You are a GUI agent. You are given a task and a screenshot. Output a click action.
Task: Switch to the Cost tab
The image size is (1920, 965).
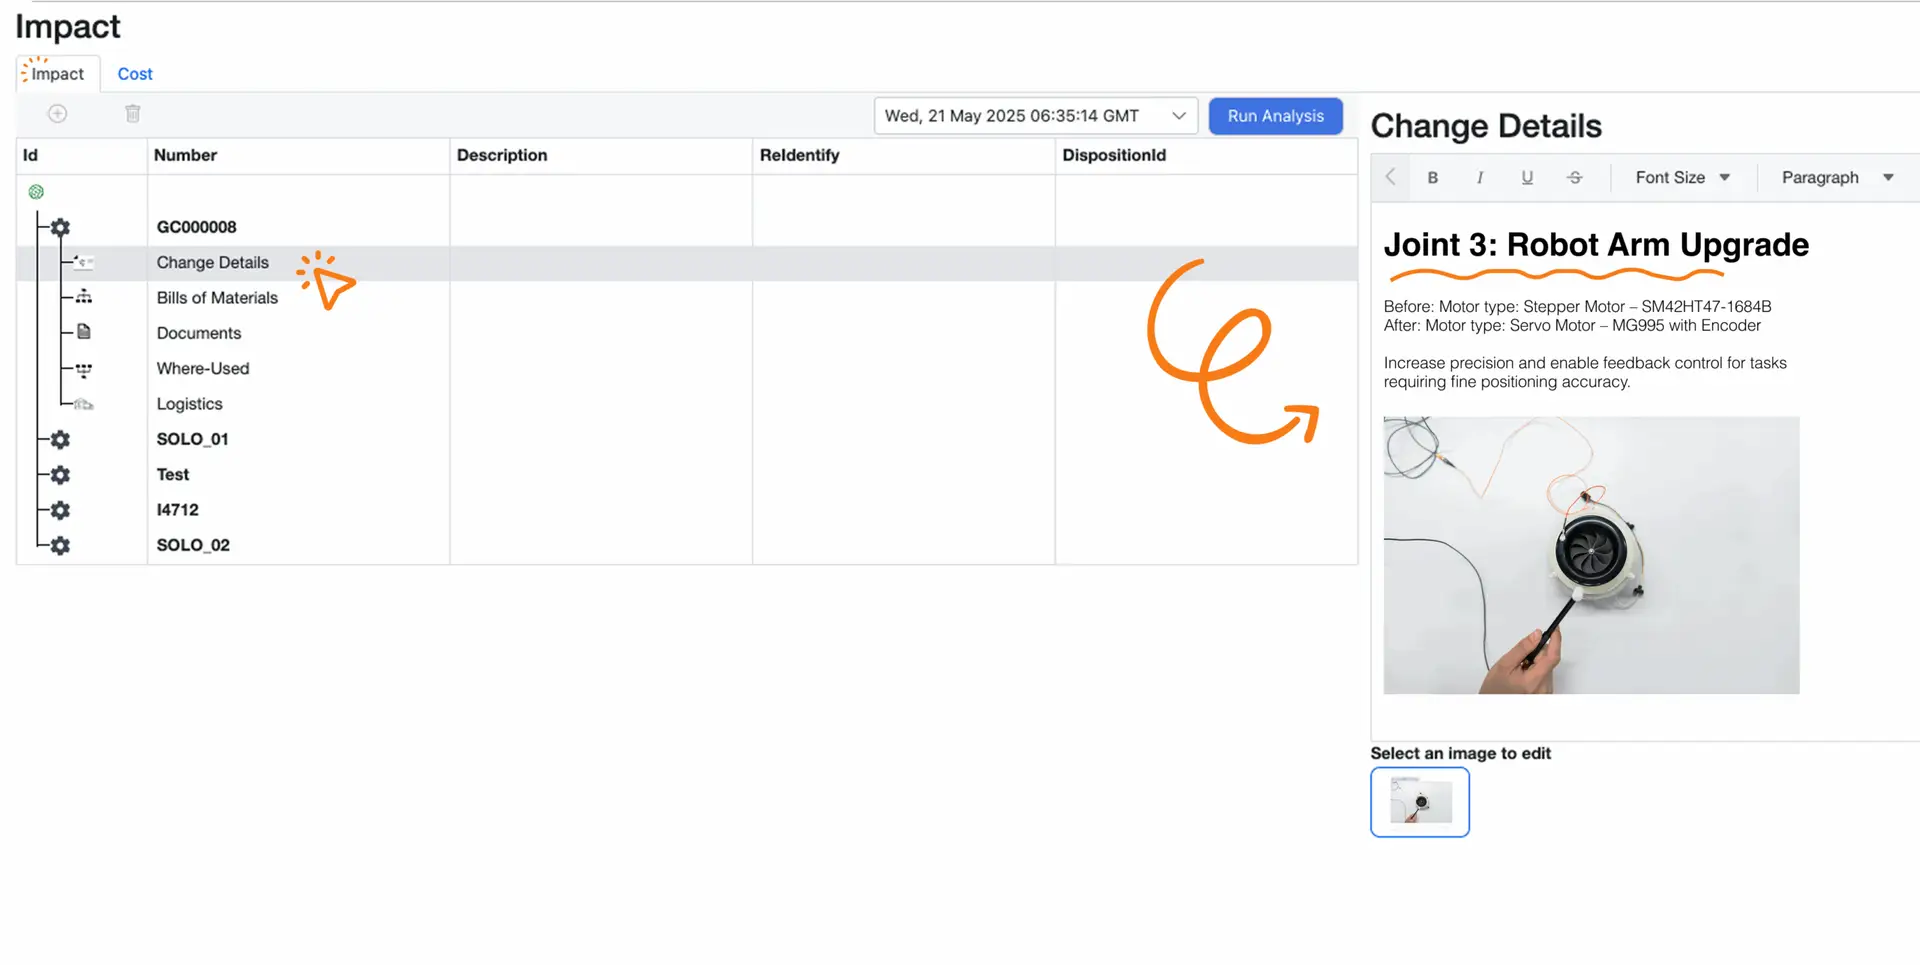click(x=135, y=74)
